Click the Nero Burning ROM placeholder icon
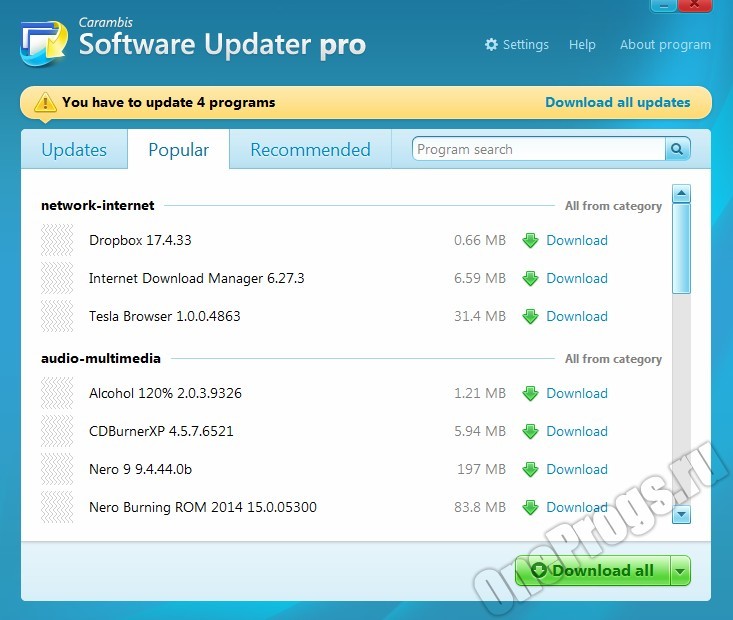 [x=57, y=507]
